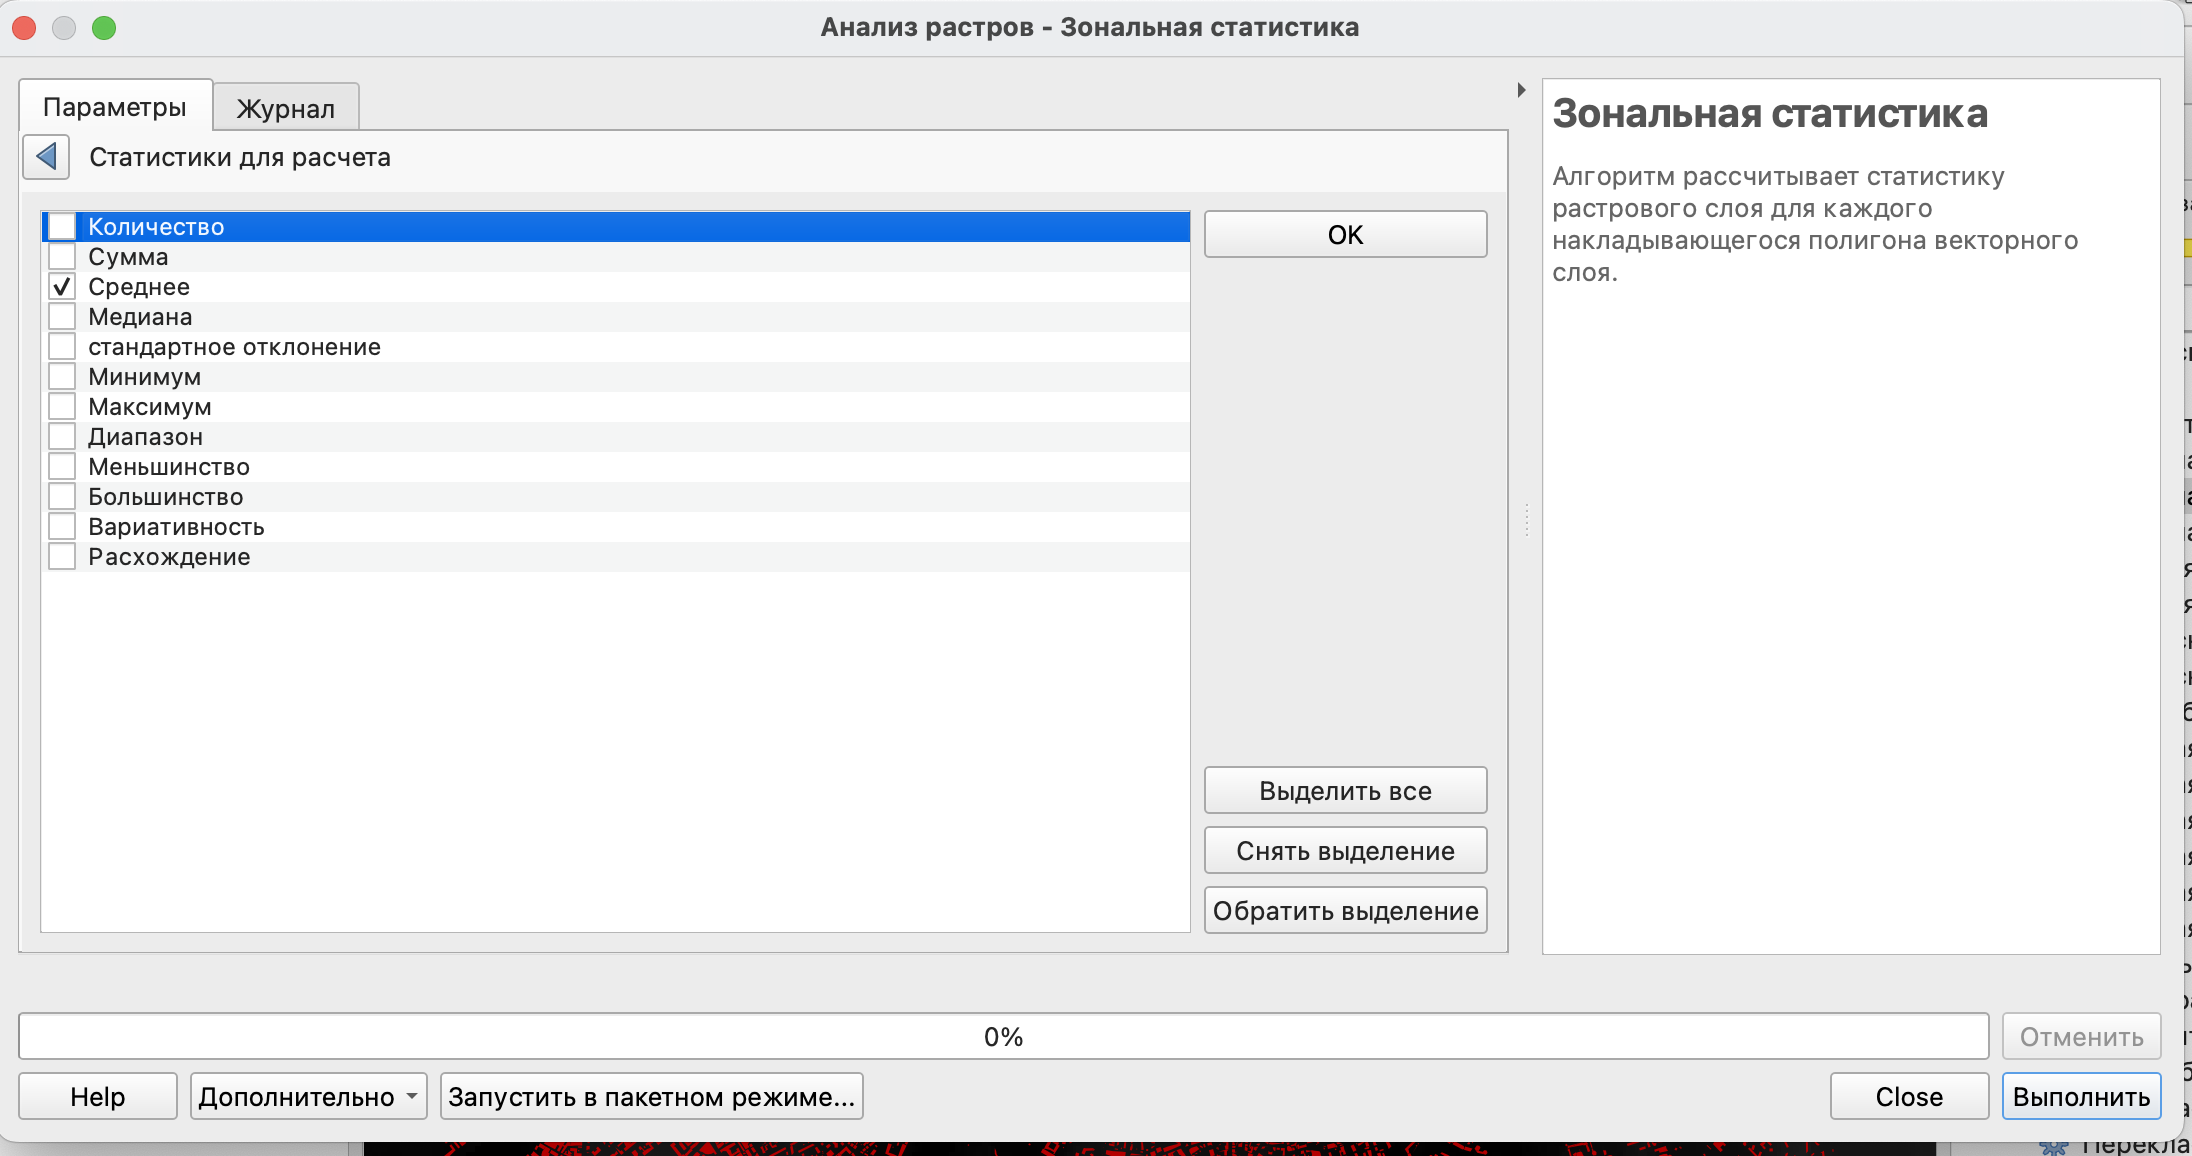Click the 0% progress bar
The width and height of the screenshot is (2192, 1156).
[1003, 1037]
